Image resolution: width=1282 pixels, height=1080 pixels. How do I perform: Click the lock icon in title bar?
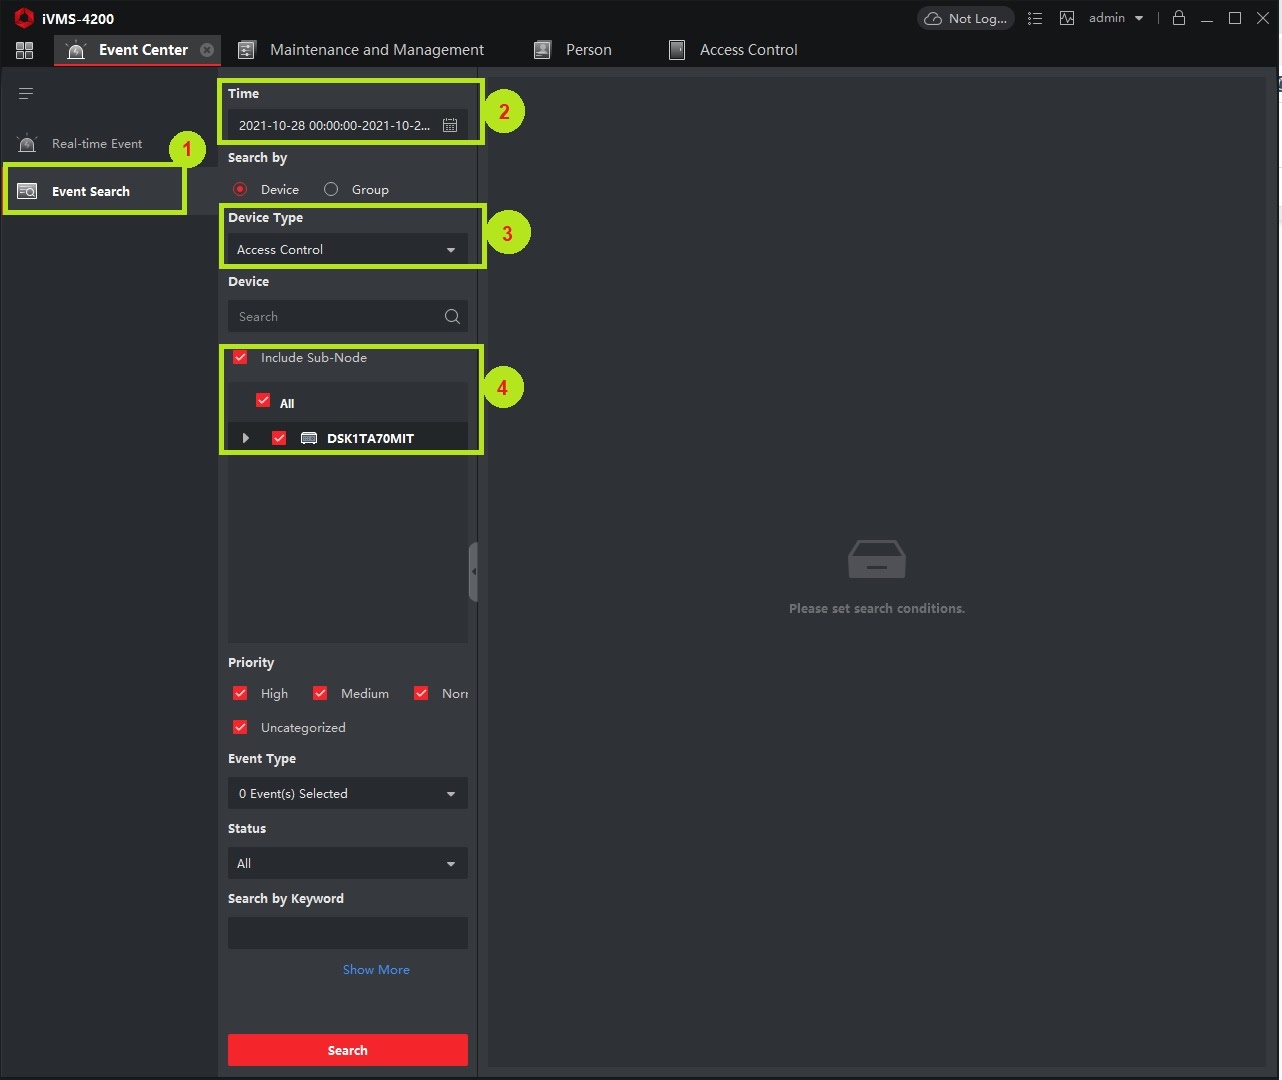(1179, 18)
